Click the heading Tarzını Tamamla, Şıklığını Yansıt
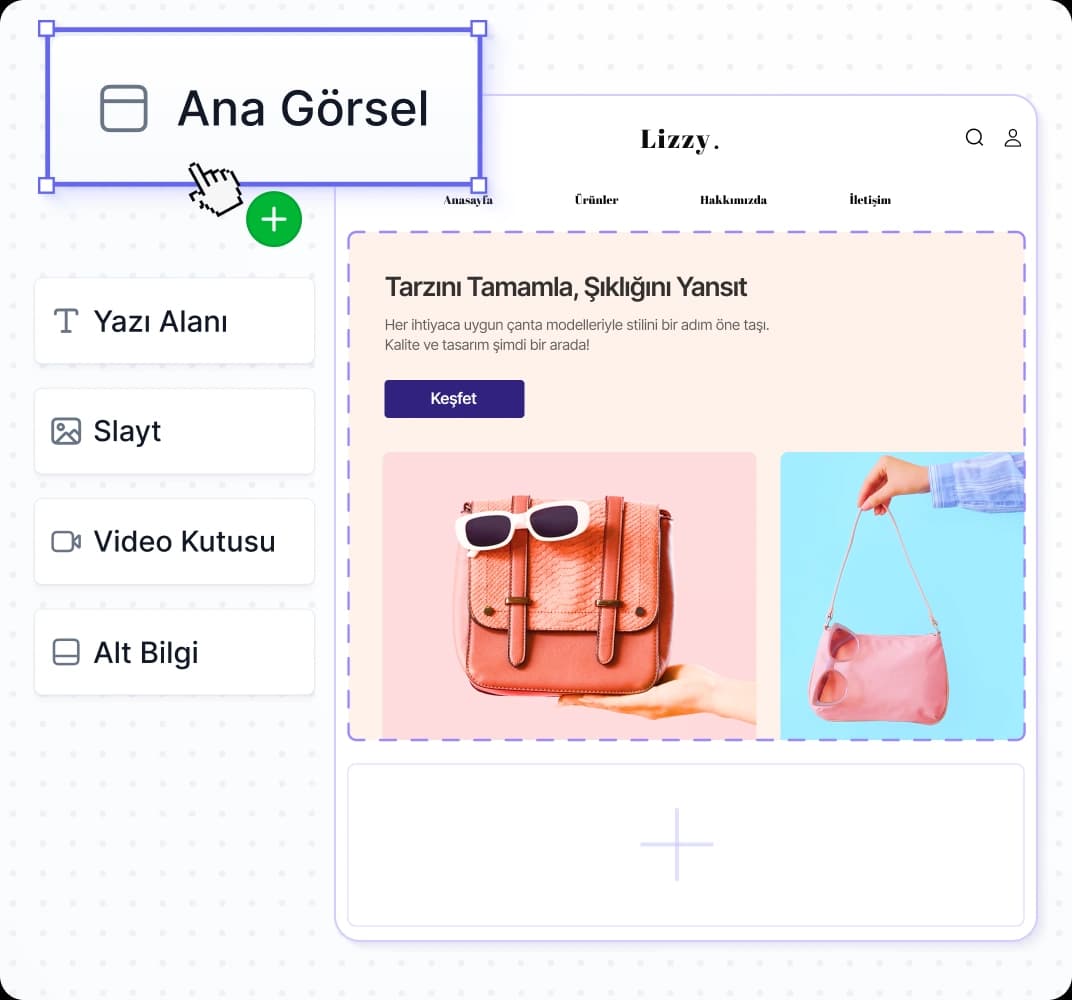The height and width of the screenshot is (1000, 1072). click(565, 287)
